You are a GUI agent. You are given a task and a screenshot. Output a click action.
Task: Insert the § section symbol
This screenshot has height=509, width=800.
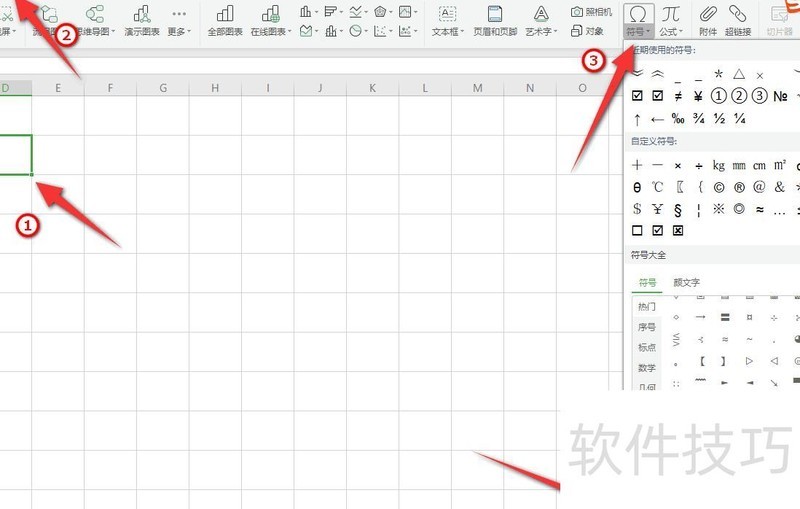pyautogui.click(x=678, y=210)
